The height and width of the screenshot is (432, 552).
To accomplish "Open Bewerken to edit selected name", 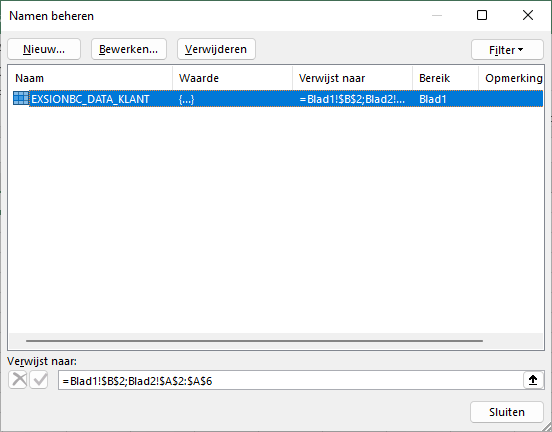I will tap(128, 49).
